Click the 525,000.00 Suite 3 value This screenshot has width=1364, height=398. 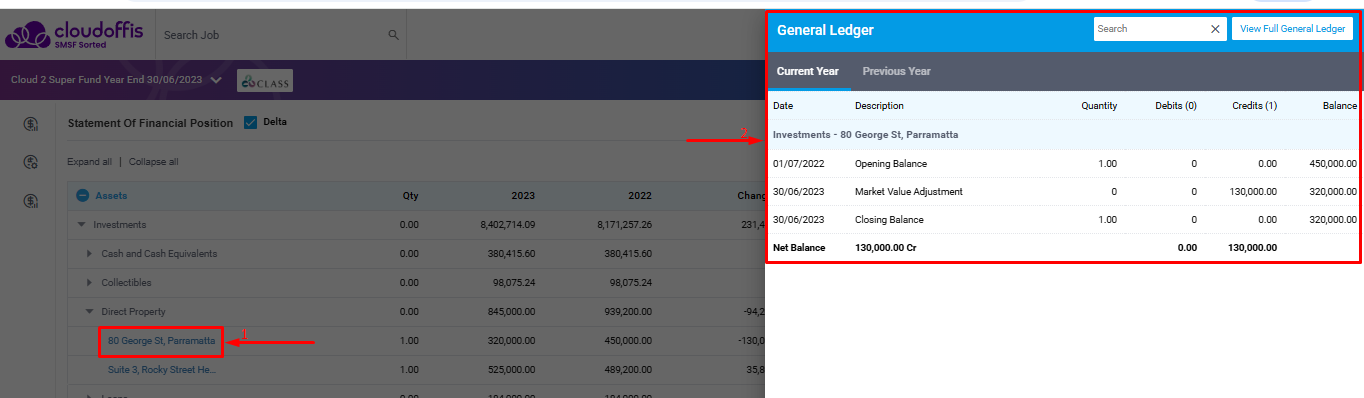tap(512, 370)
